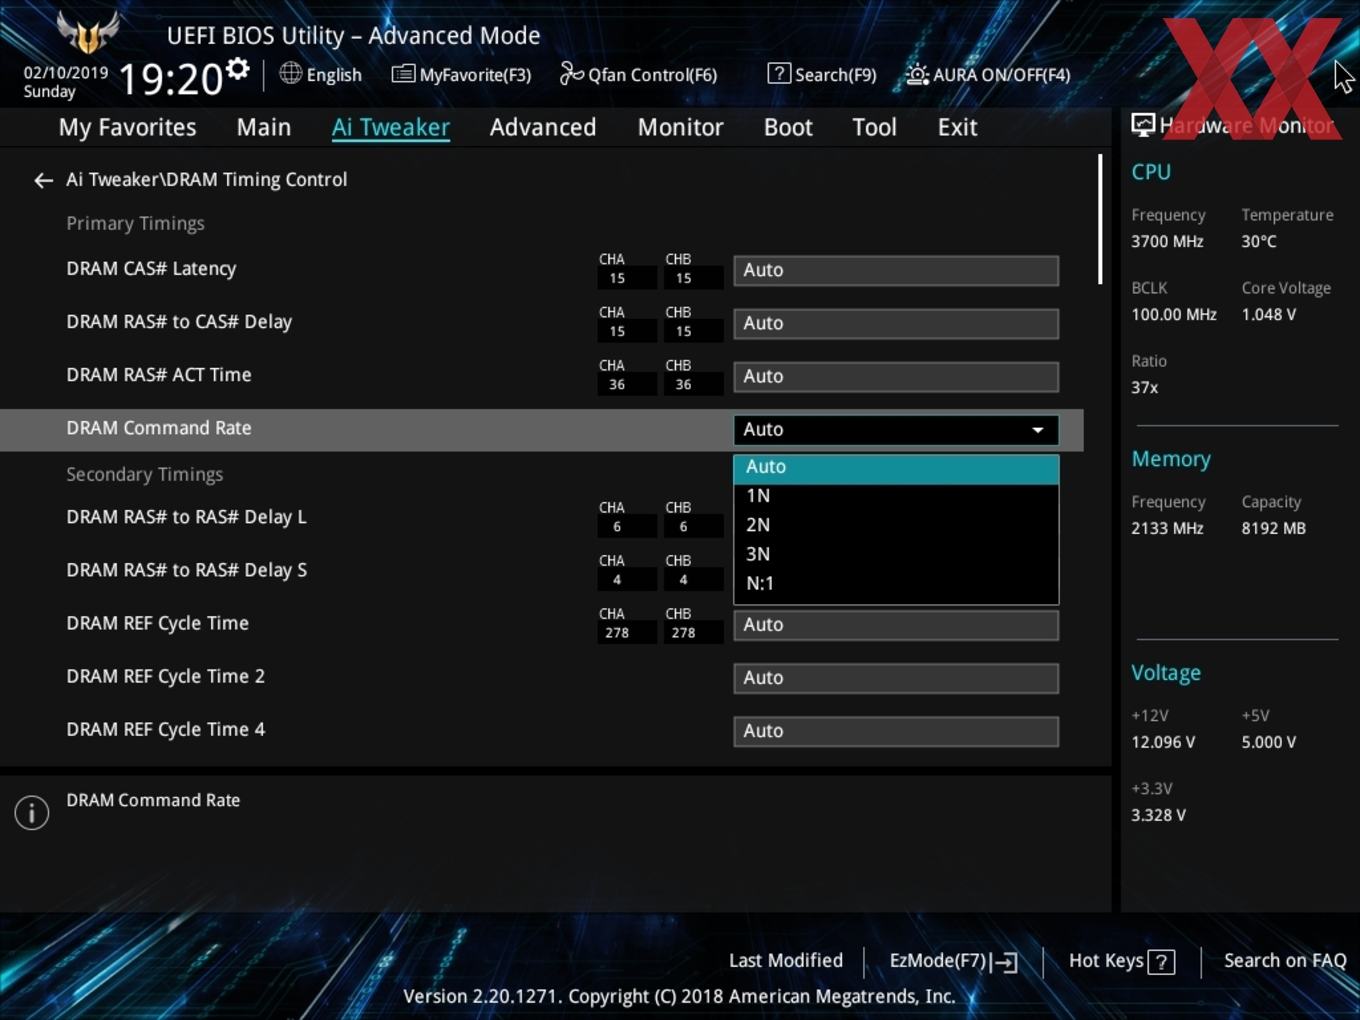Click the settings gear beside the clock
1360x1020 pixels.
(x=237, y=69)
